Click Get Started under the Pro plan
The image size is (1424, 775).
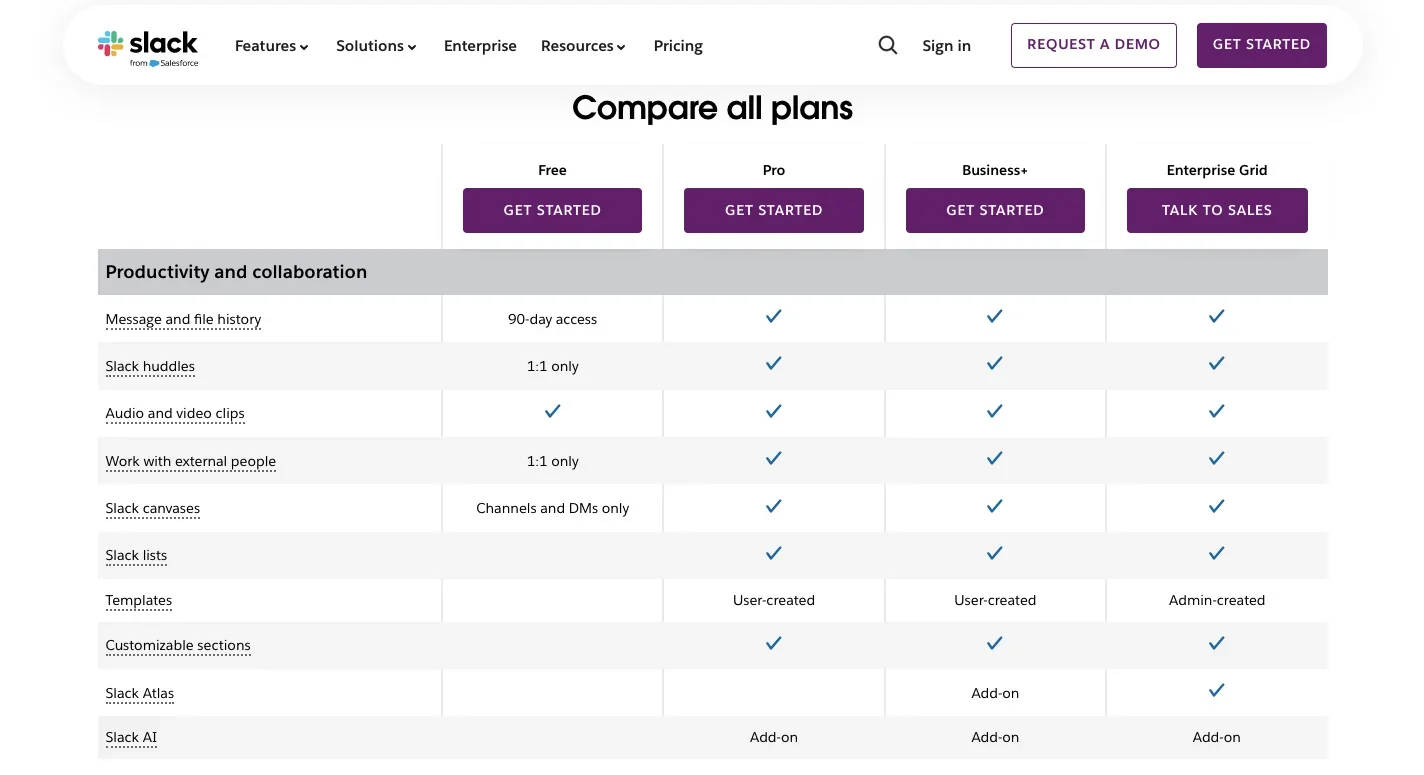[773, 210]
